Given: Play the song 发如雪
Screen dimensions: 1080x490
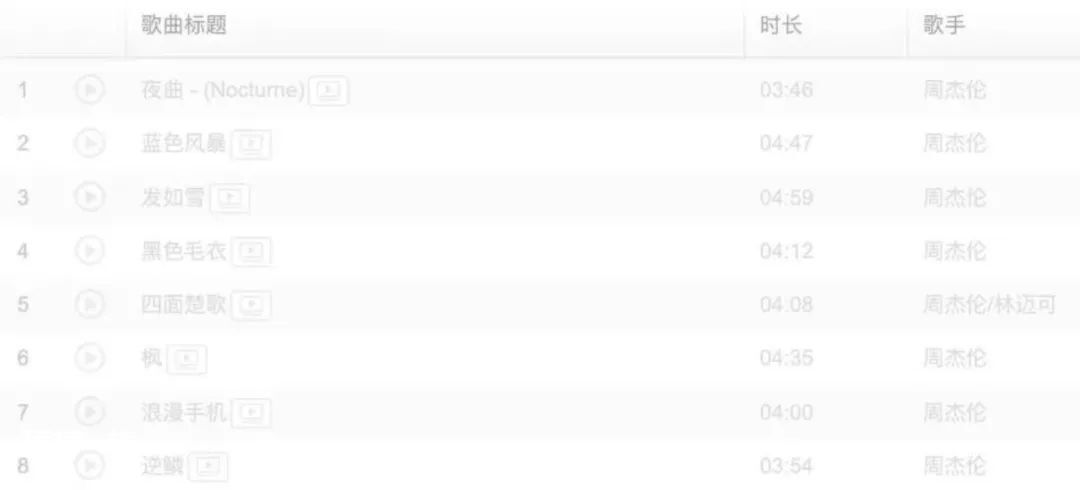Looking at the screenshot, I should [90, 198].
